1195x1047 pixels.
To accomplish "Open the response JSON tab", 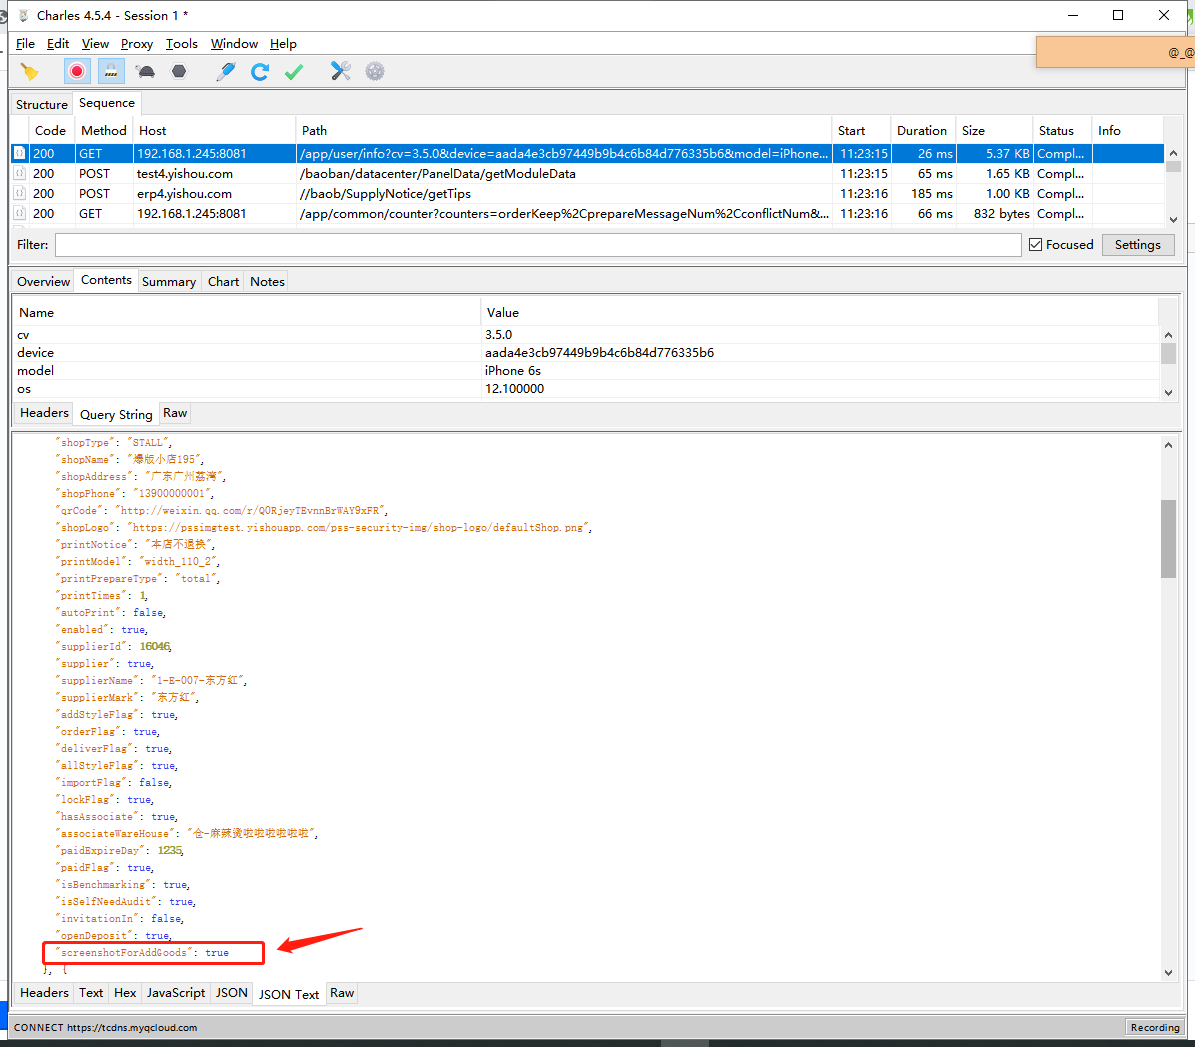I will point(232,992).
